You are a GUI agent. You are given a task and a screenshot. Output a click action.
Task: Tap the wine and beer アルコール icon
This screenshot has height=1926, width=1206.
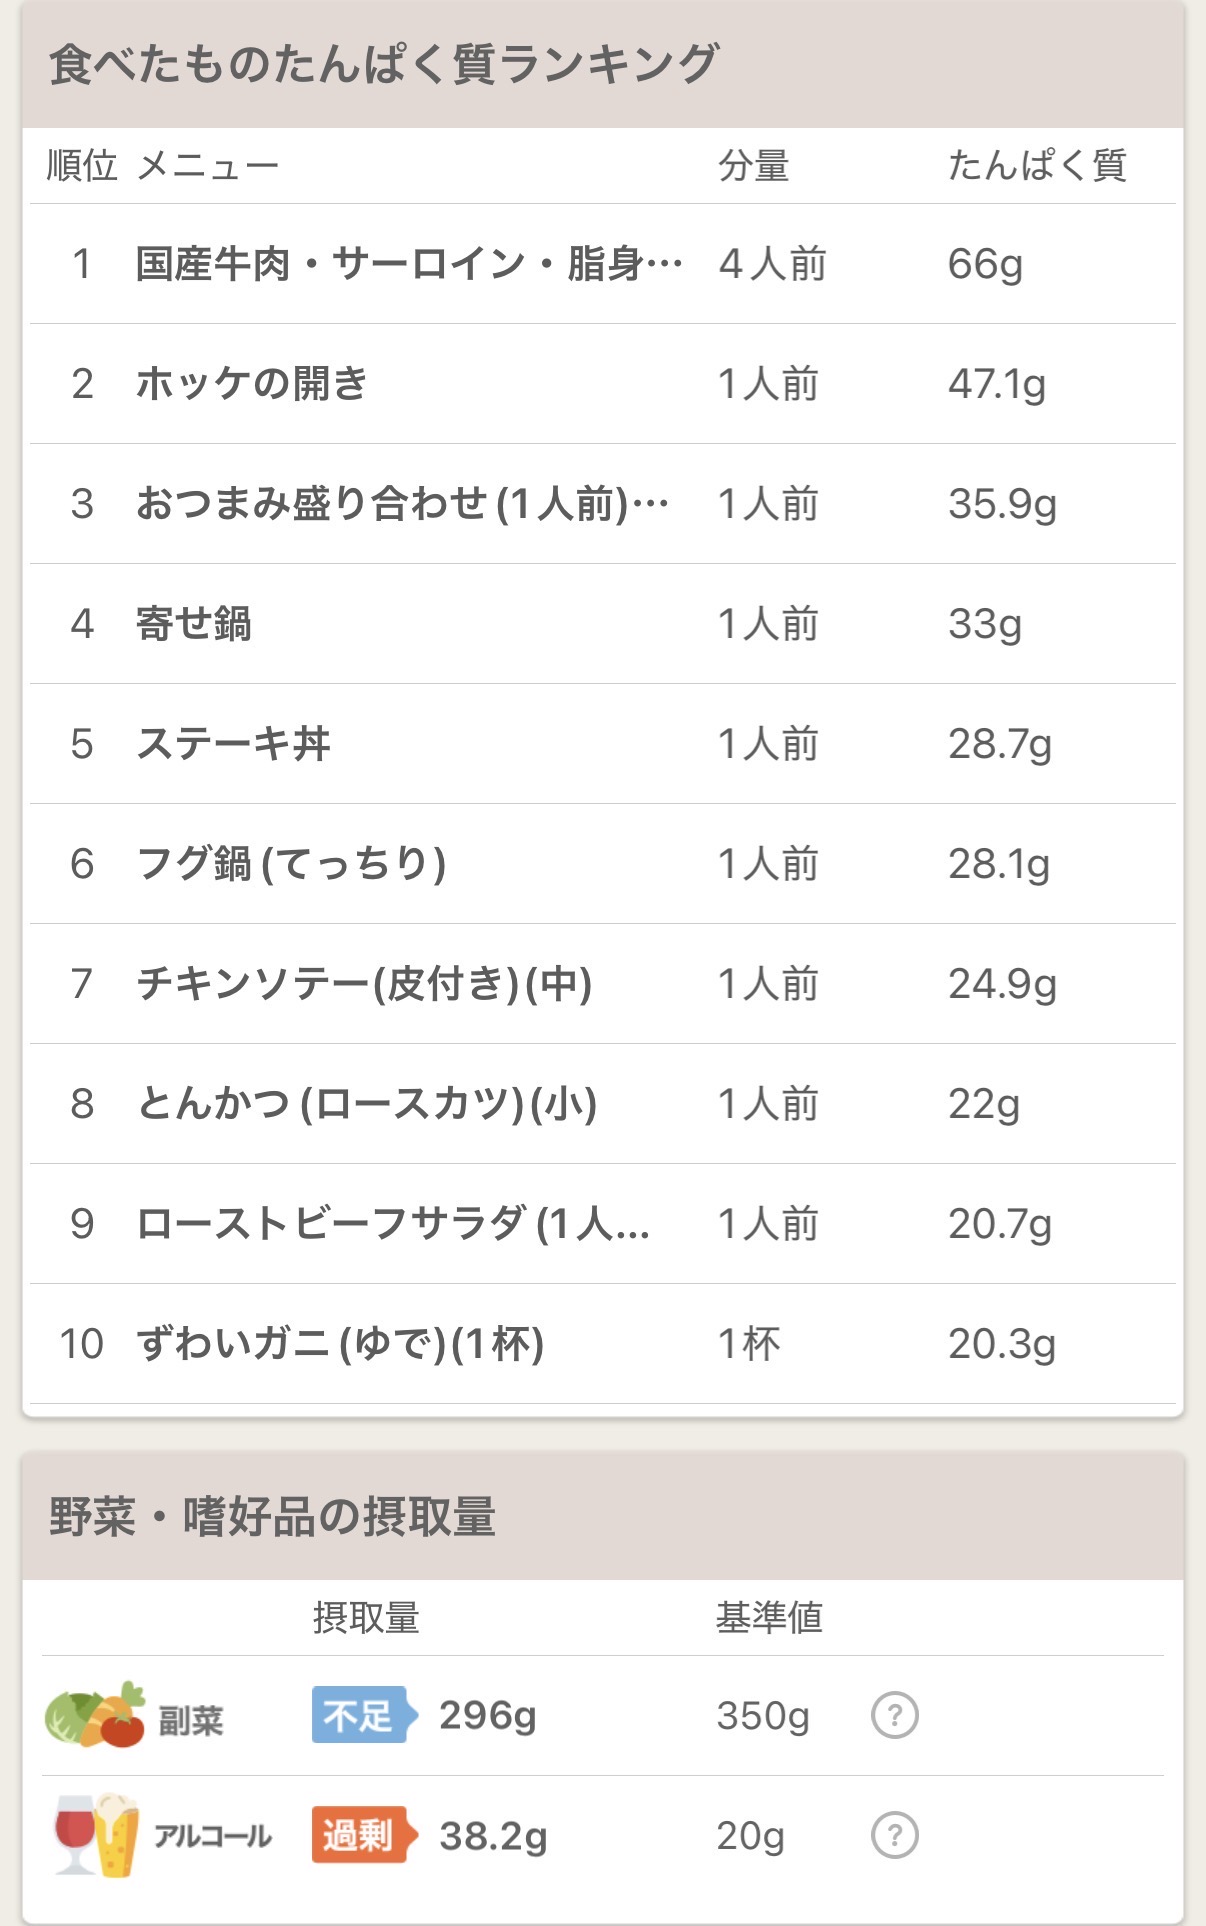pyautogui.click(x=95, y=1836)
